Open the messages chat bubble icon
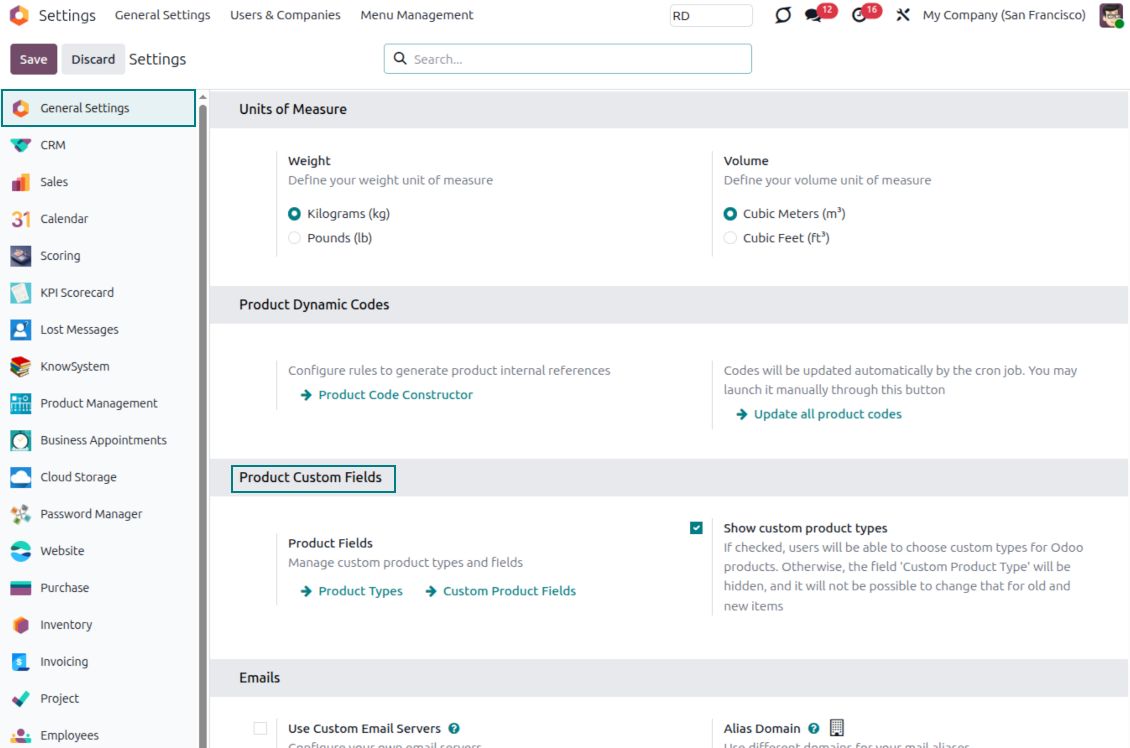This screenshot has width=1130, height=748. click(x=813, y=16)
